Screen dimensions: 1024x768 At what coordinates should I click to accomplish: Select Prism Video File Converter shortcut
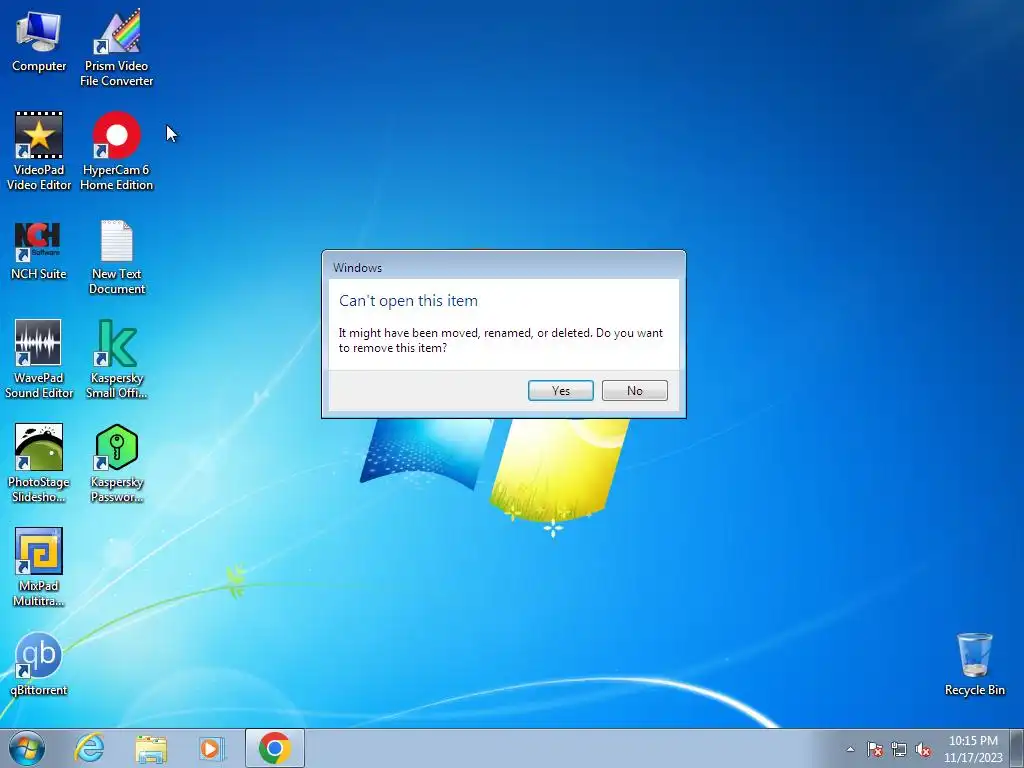[x=116, y=48]
